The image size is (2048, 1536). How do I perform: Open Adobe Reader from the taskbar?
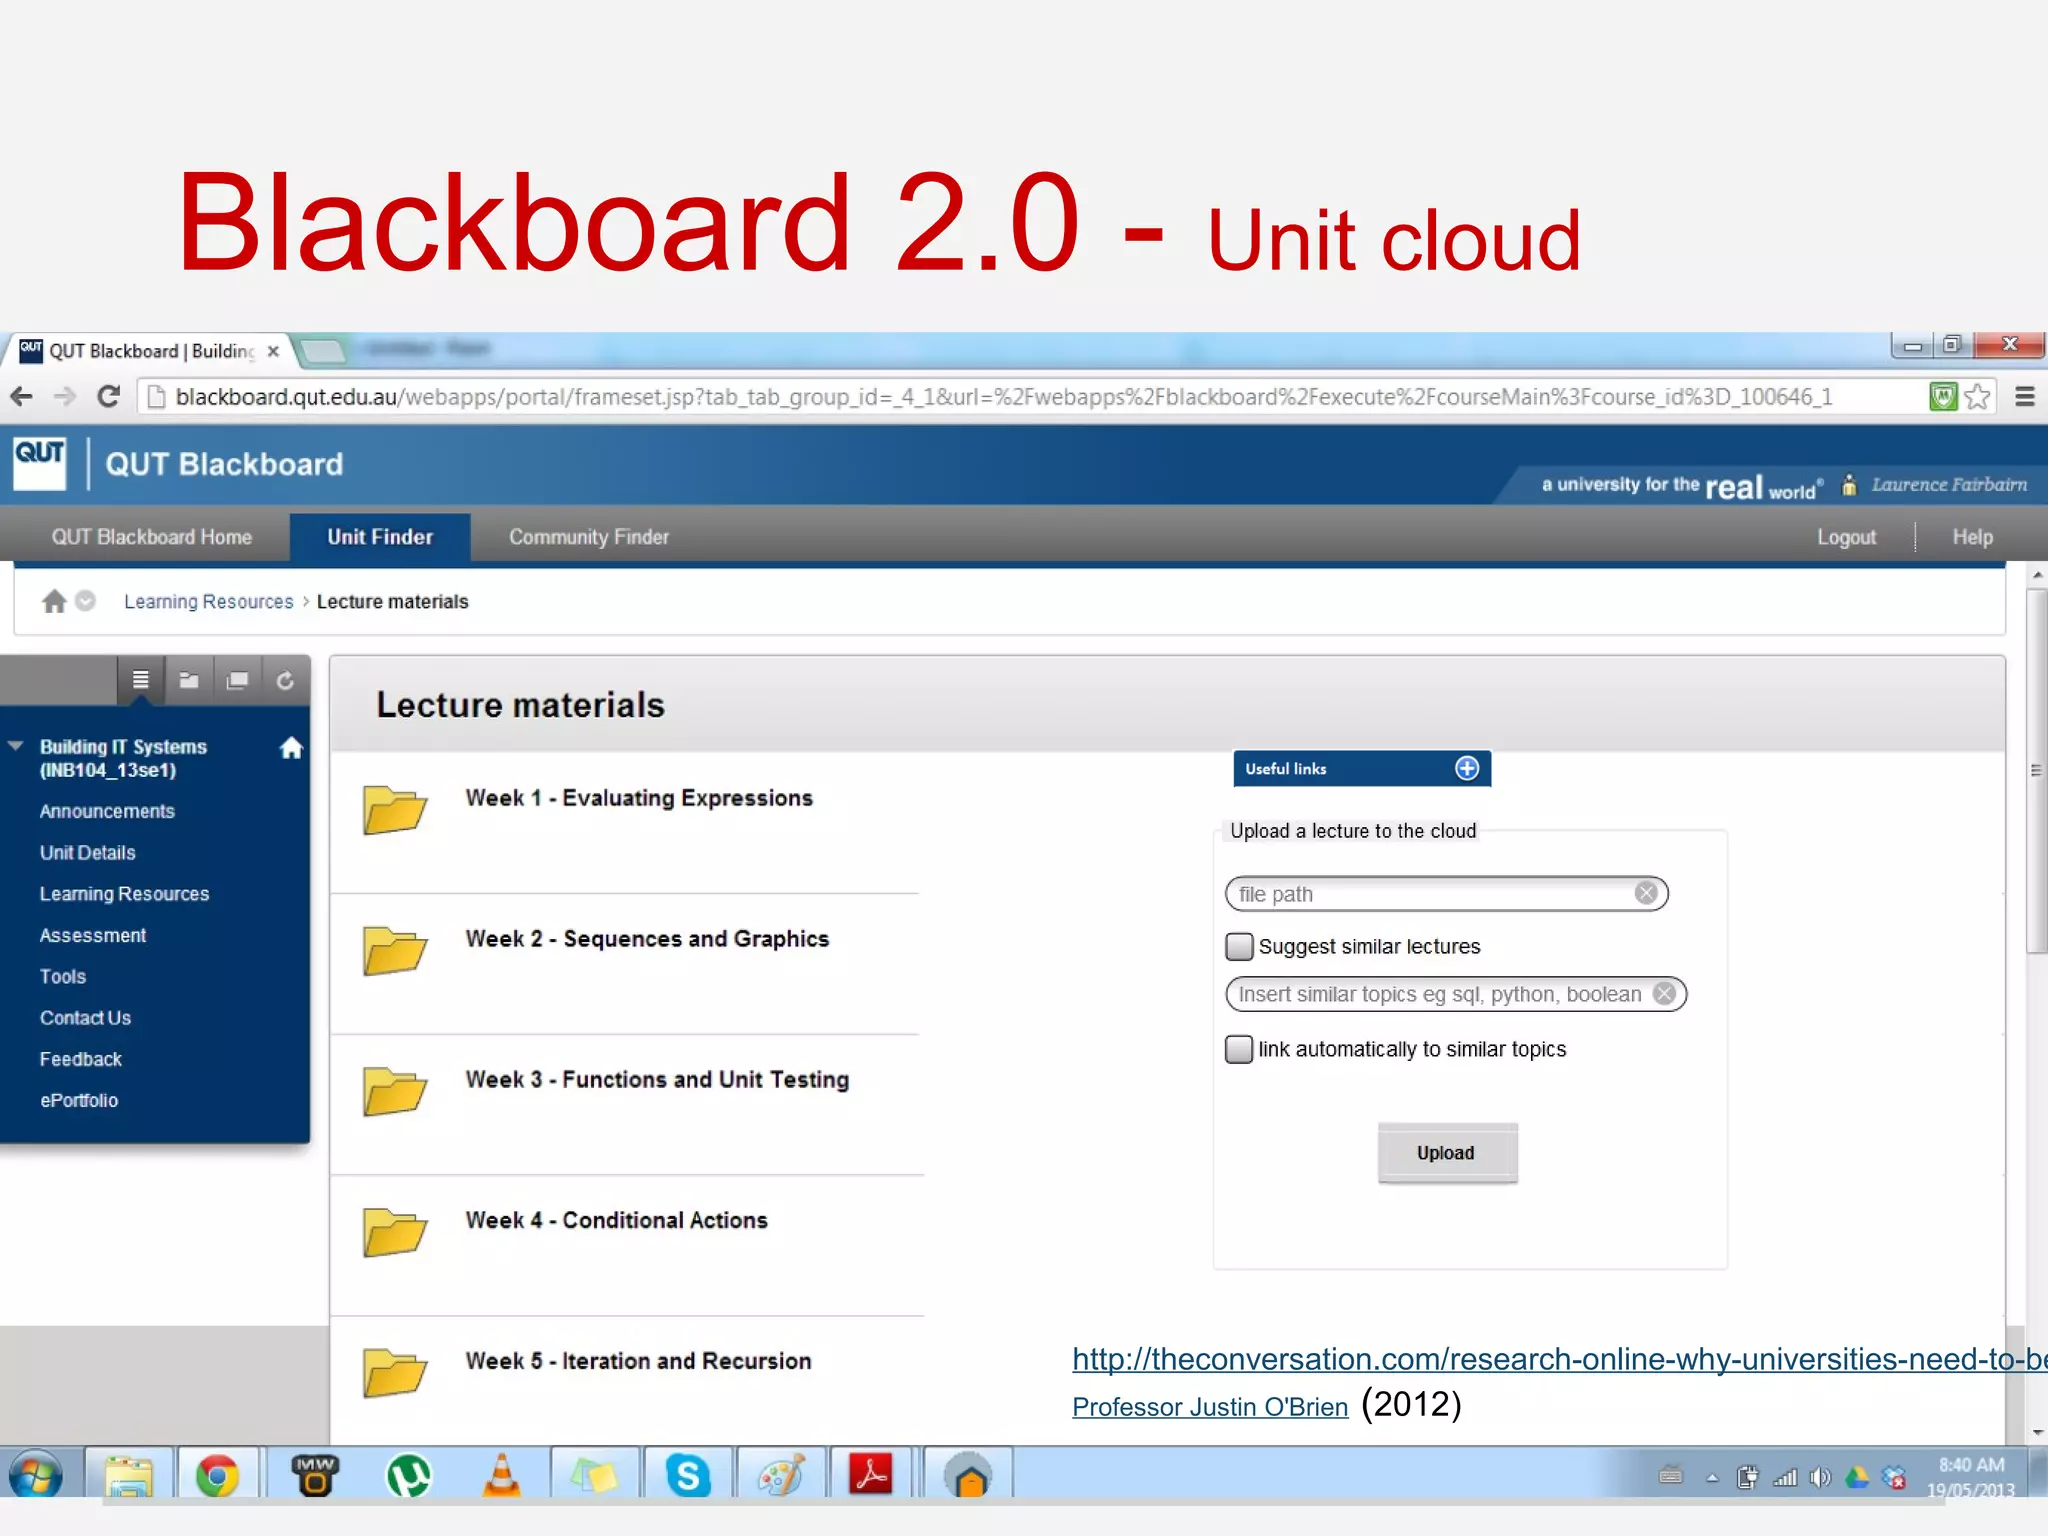coord(871,1475)
